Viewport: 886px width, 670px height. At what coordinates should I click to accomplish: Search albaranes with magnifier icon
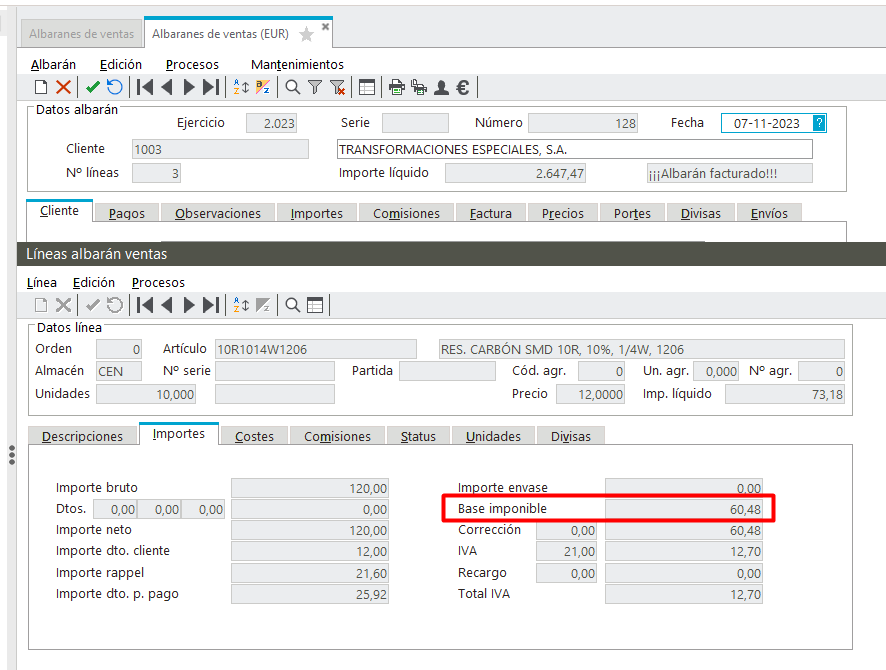(x=293, y=87)
